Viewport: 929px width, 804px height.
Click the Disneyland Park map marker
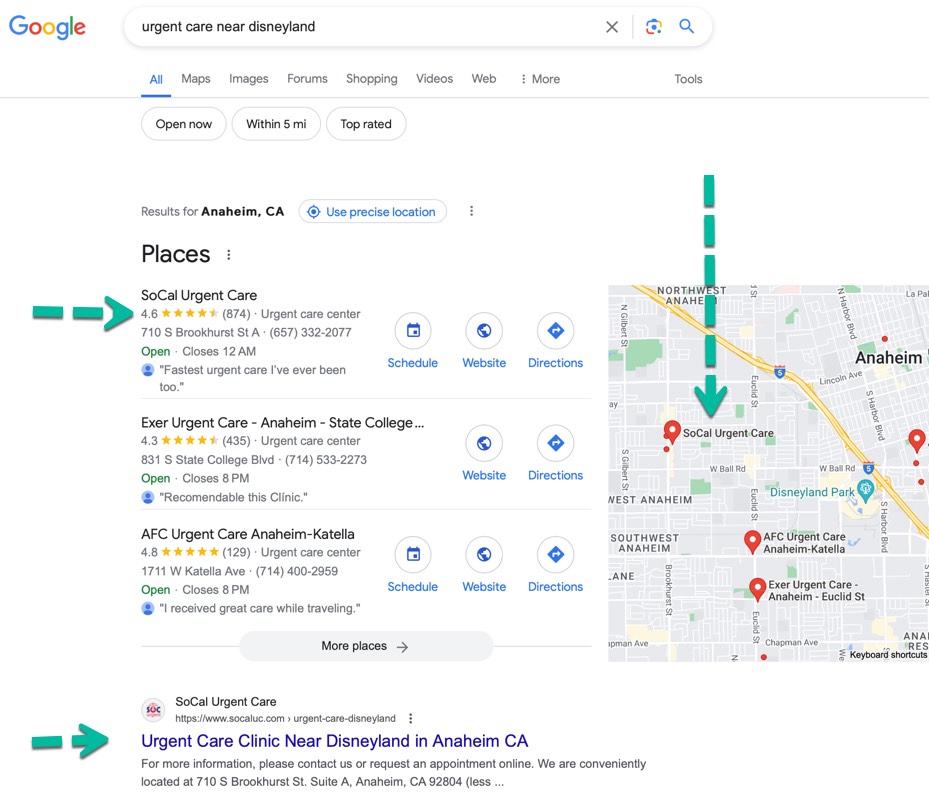866,491
